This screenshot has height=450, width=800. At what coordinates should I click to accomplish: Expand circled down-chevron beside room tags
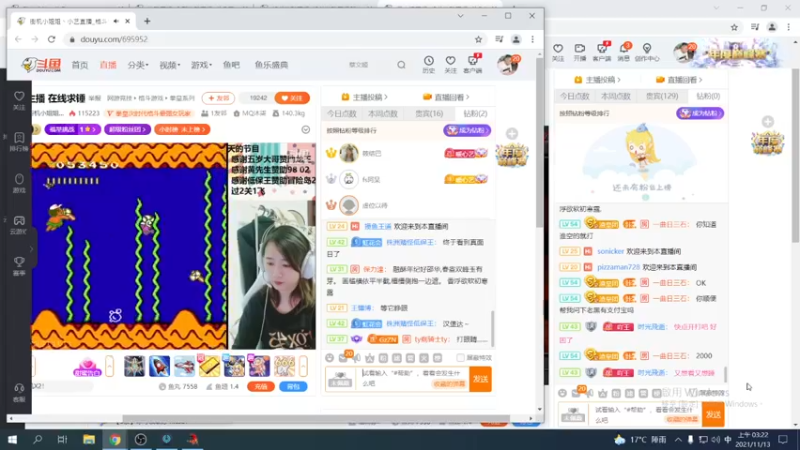(306, 130)
